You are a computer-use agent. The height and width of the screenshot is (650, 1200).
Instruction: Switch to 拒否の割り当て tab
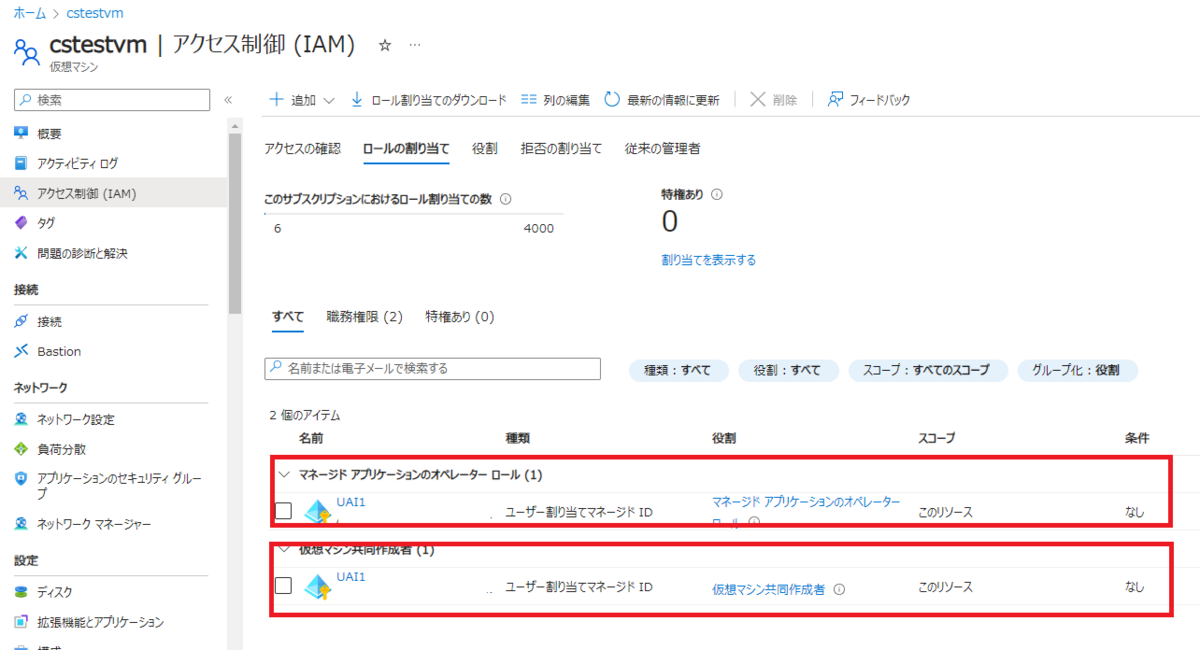(x=561, y=148)
